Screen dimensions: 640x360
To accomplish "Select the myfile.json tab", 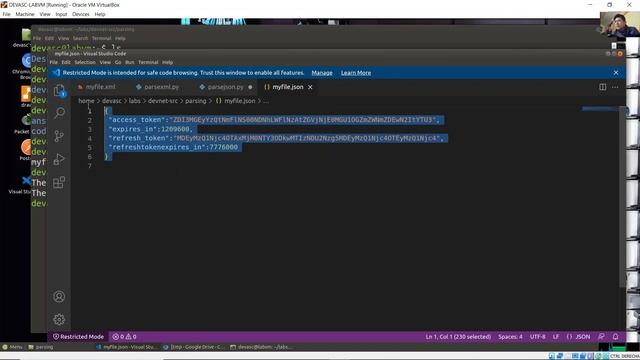I will [288, 87].
